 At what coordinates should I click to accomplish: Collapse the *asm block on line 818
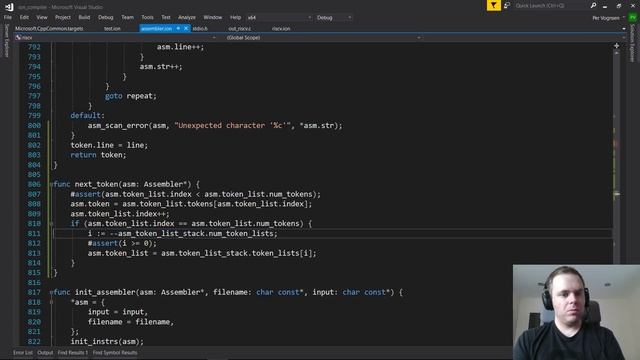51,302
